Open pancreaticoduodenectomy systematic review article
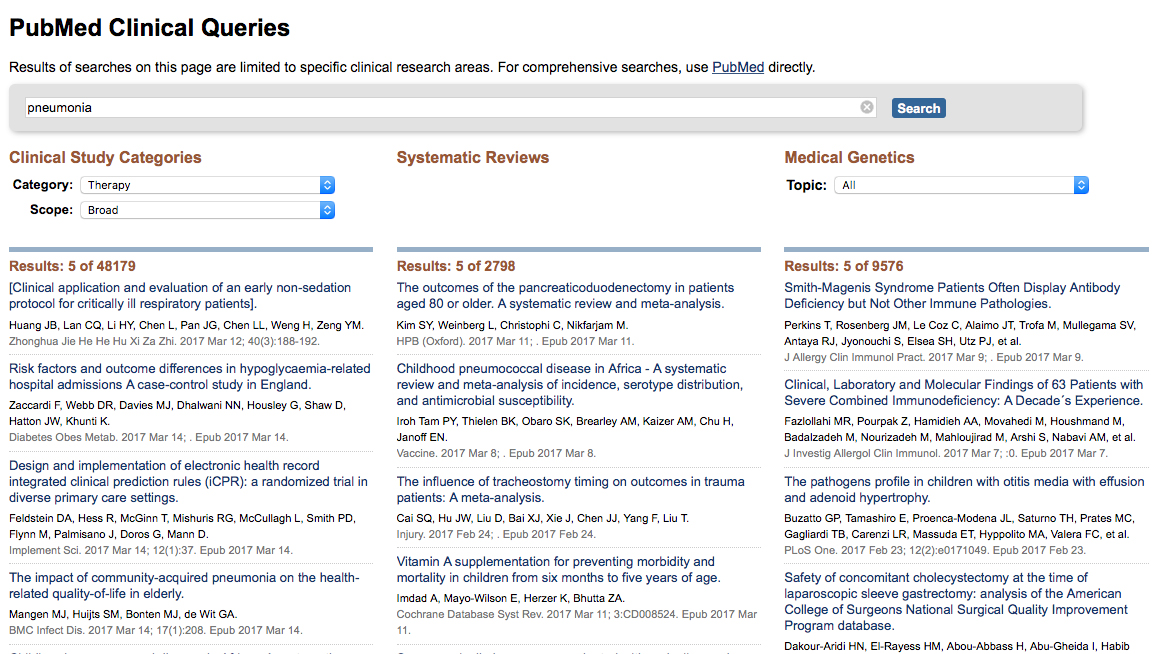 (x=565, y=296)
